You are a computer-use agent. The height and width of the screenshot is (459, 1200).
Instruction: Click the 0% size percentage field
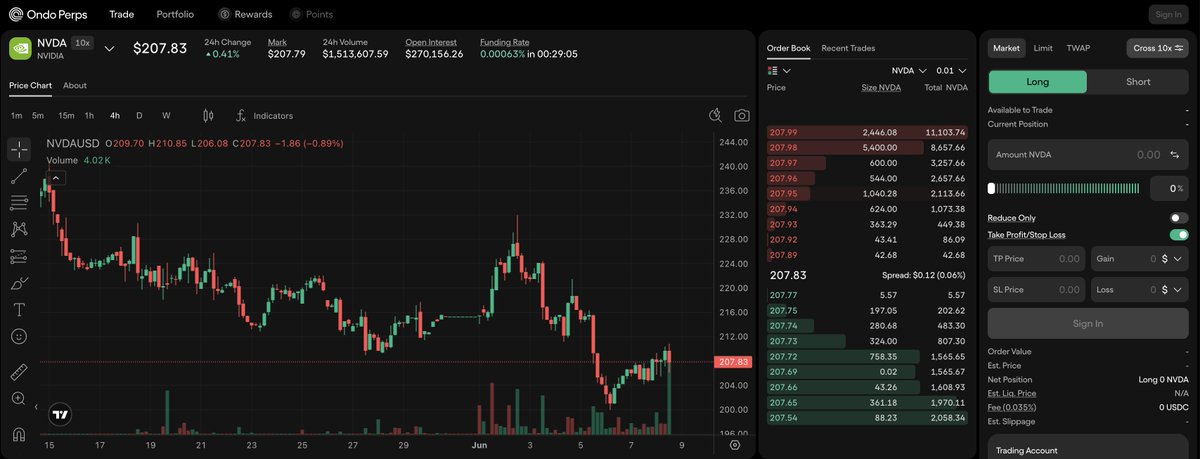(1167, 188)
